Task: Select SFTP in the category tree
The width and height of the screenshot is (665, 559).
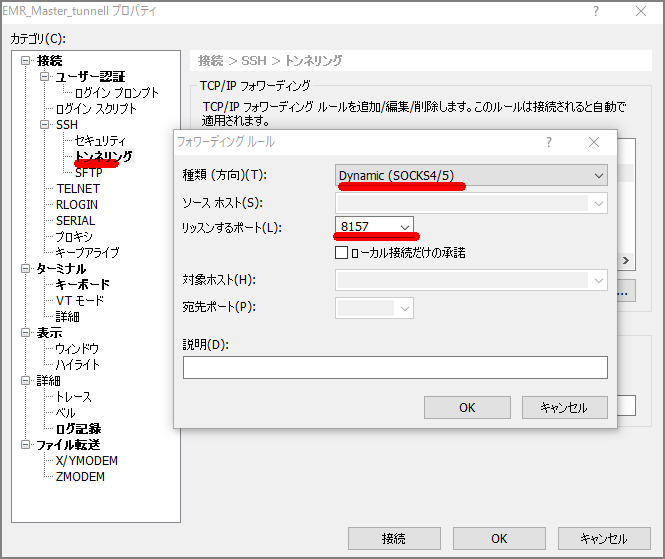Action: coord(89,173)
